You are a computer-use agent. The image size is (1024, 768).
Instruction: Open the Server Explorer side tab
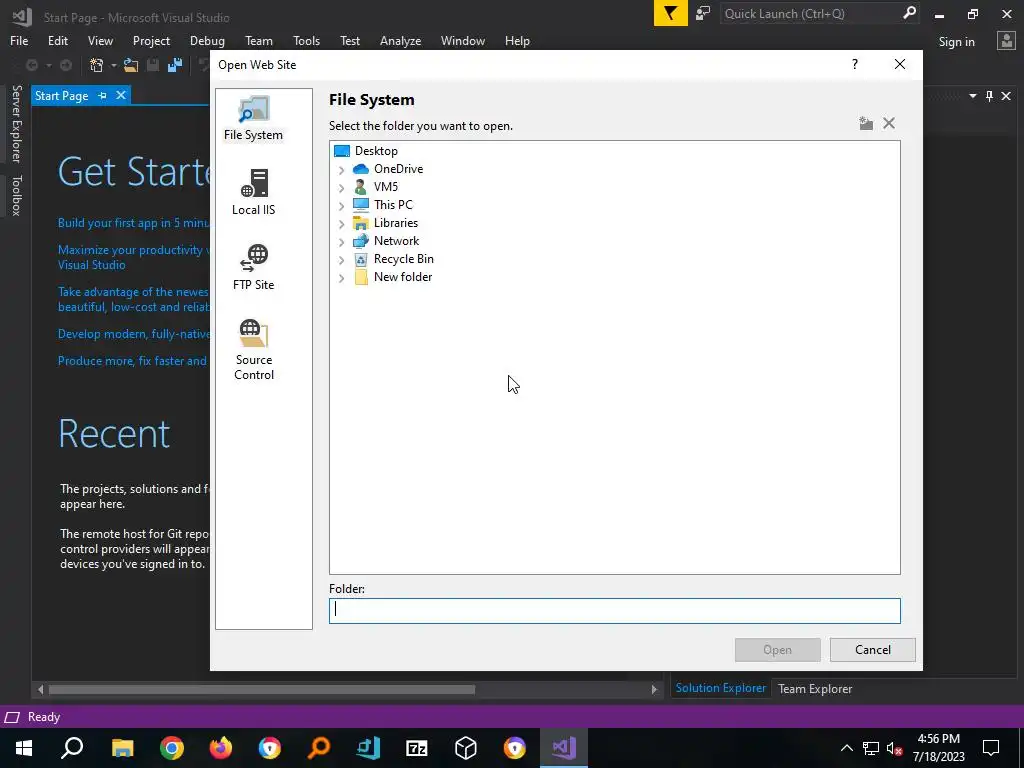point(16,123)
